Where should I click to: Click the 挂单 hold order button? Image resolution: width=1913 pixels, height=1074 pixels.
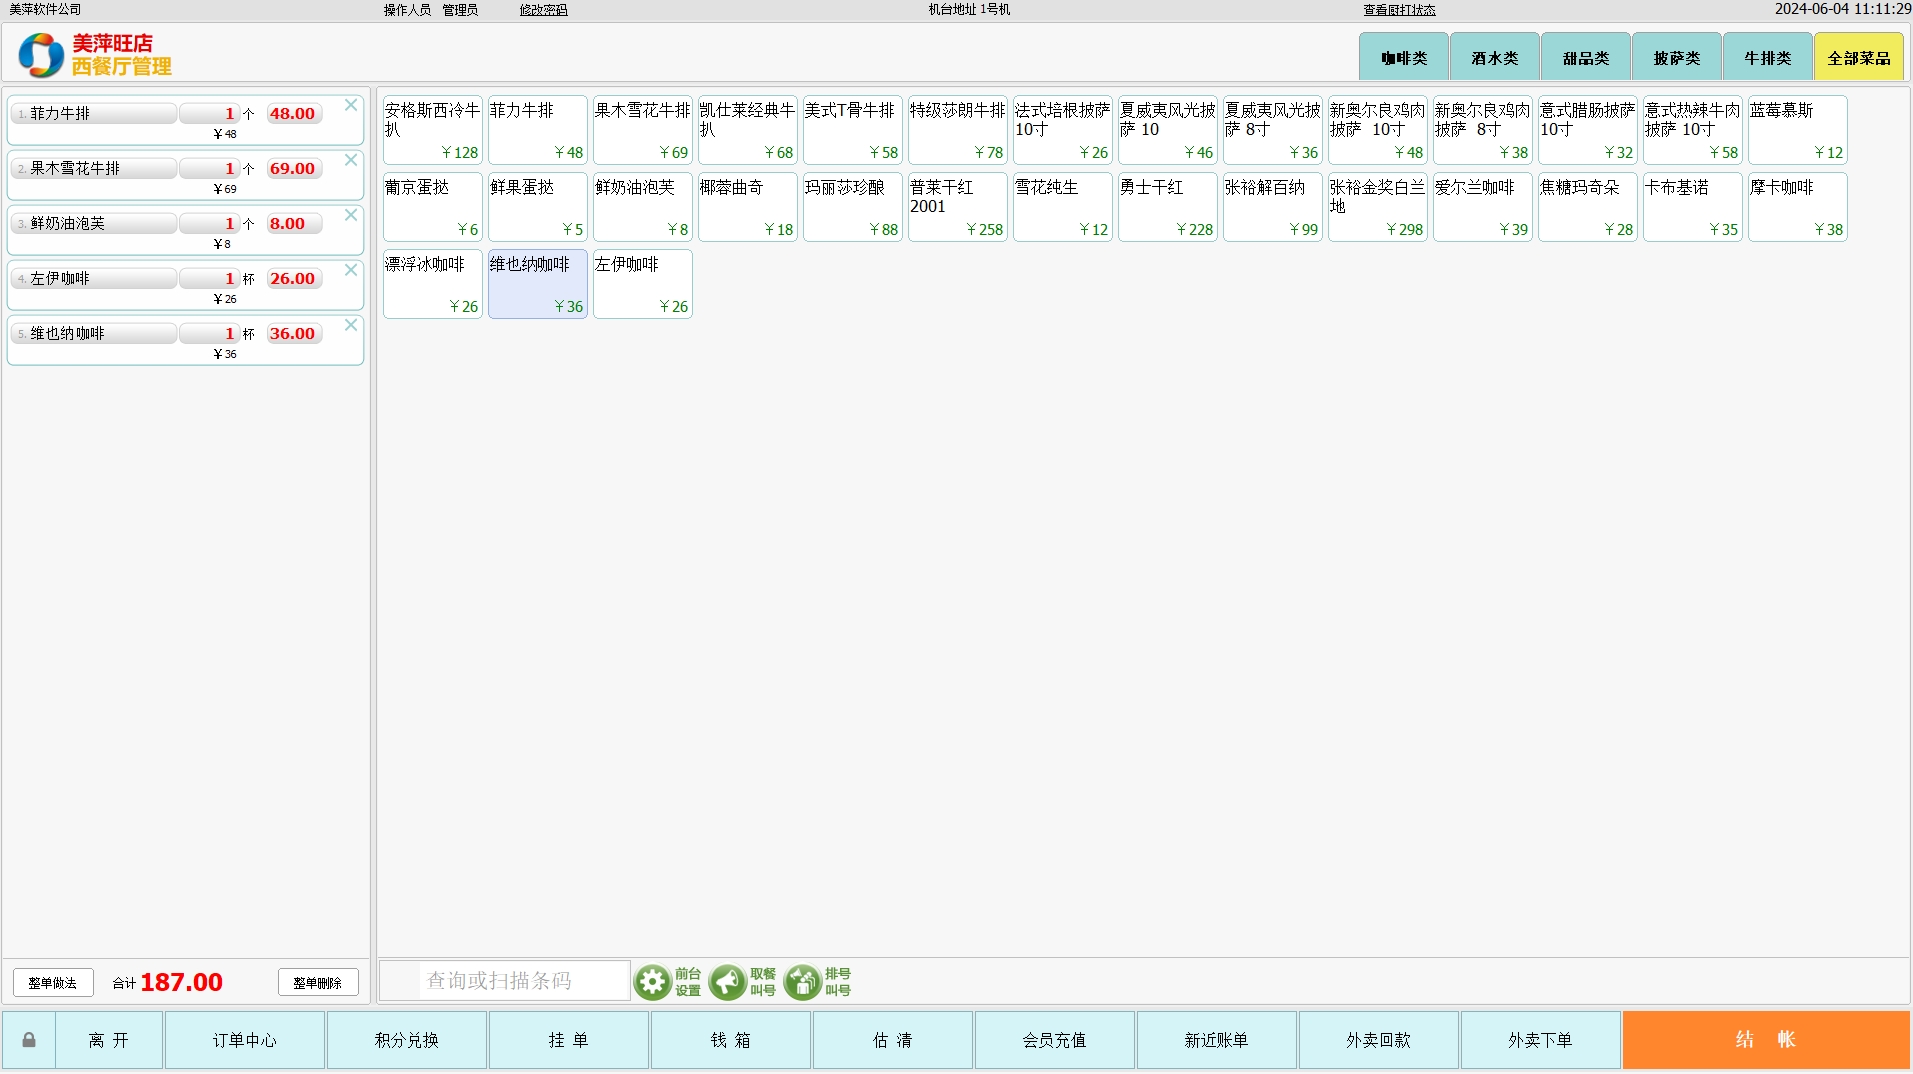coord(568,1040)
